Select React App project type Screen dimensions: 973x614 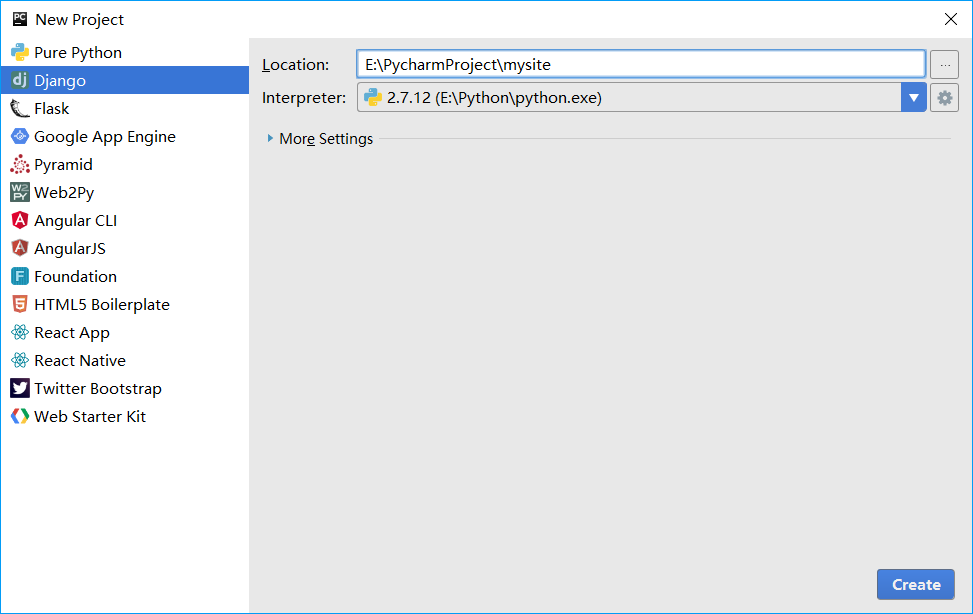pyautogui.click(x=125, y=332)
